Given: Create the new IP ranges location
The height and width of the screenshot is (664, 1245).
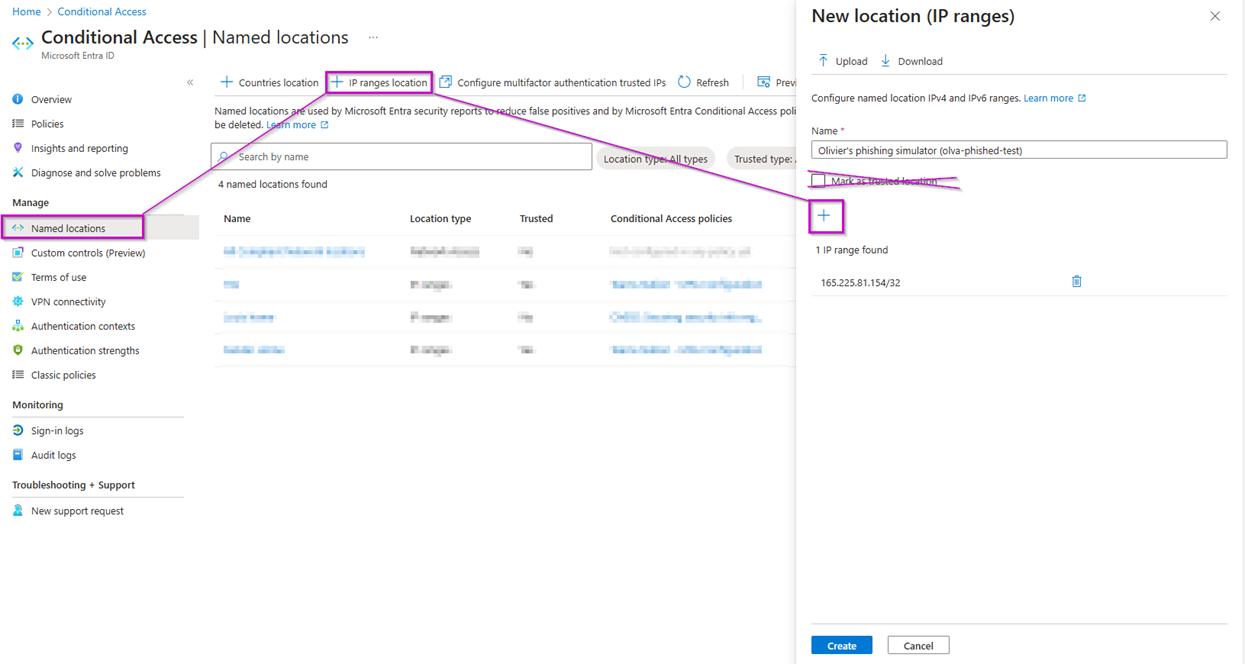Looking at the screenshot, I should click(841, 645).
